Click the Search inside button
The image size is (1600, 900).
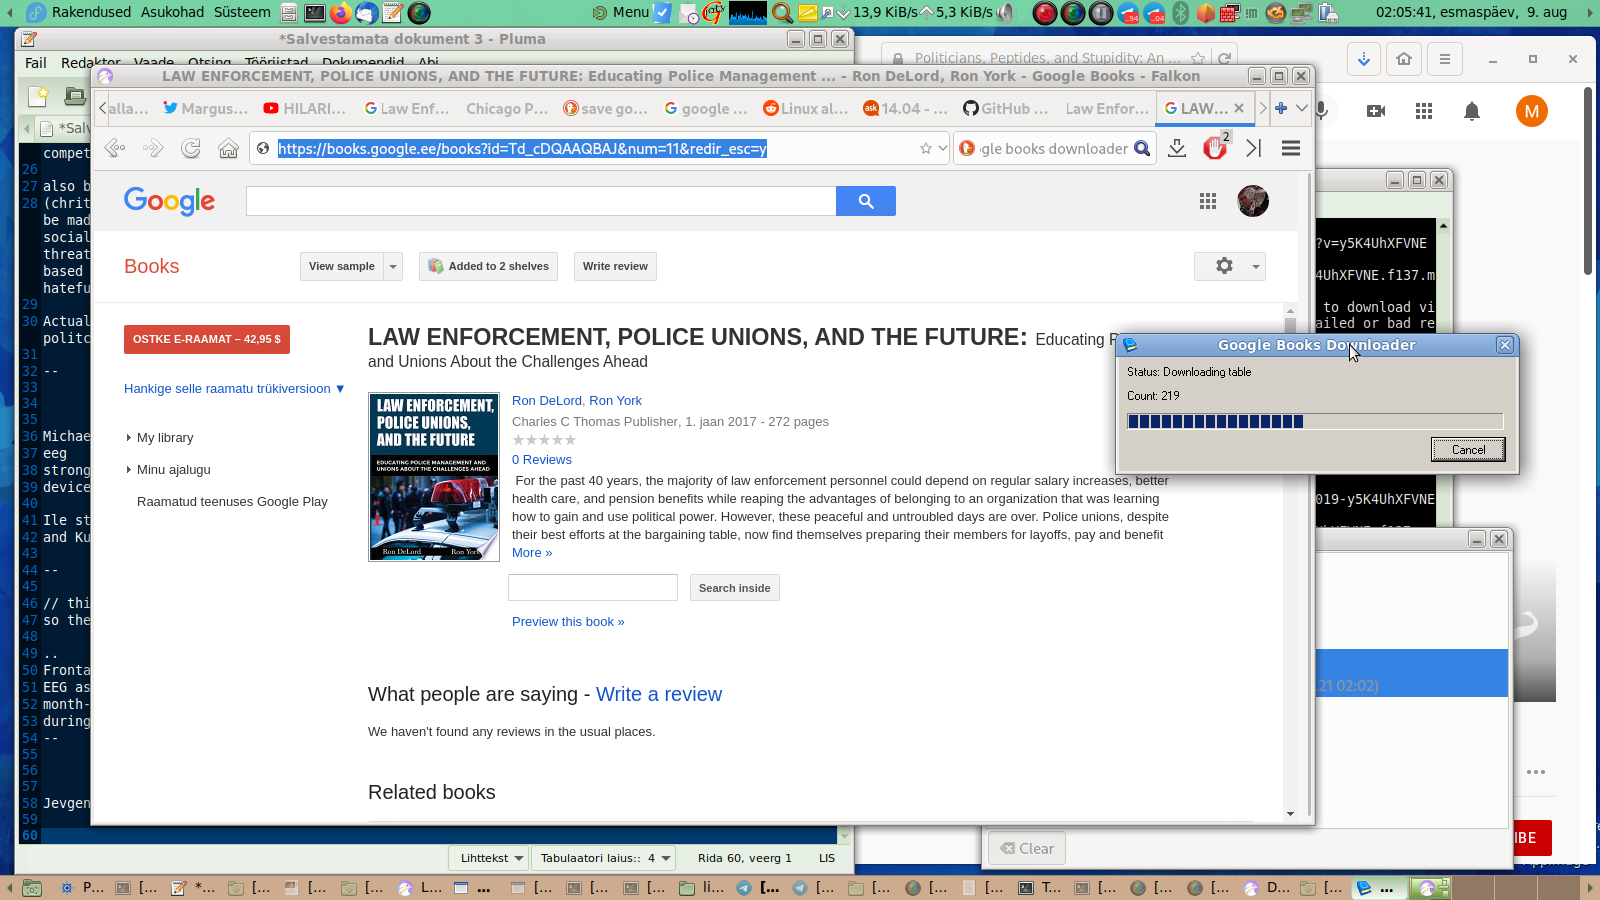735,588
